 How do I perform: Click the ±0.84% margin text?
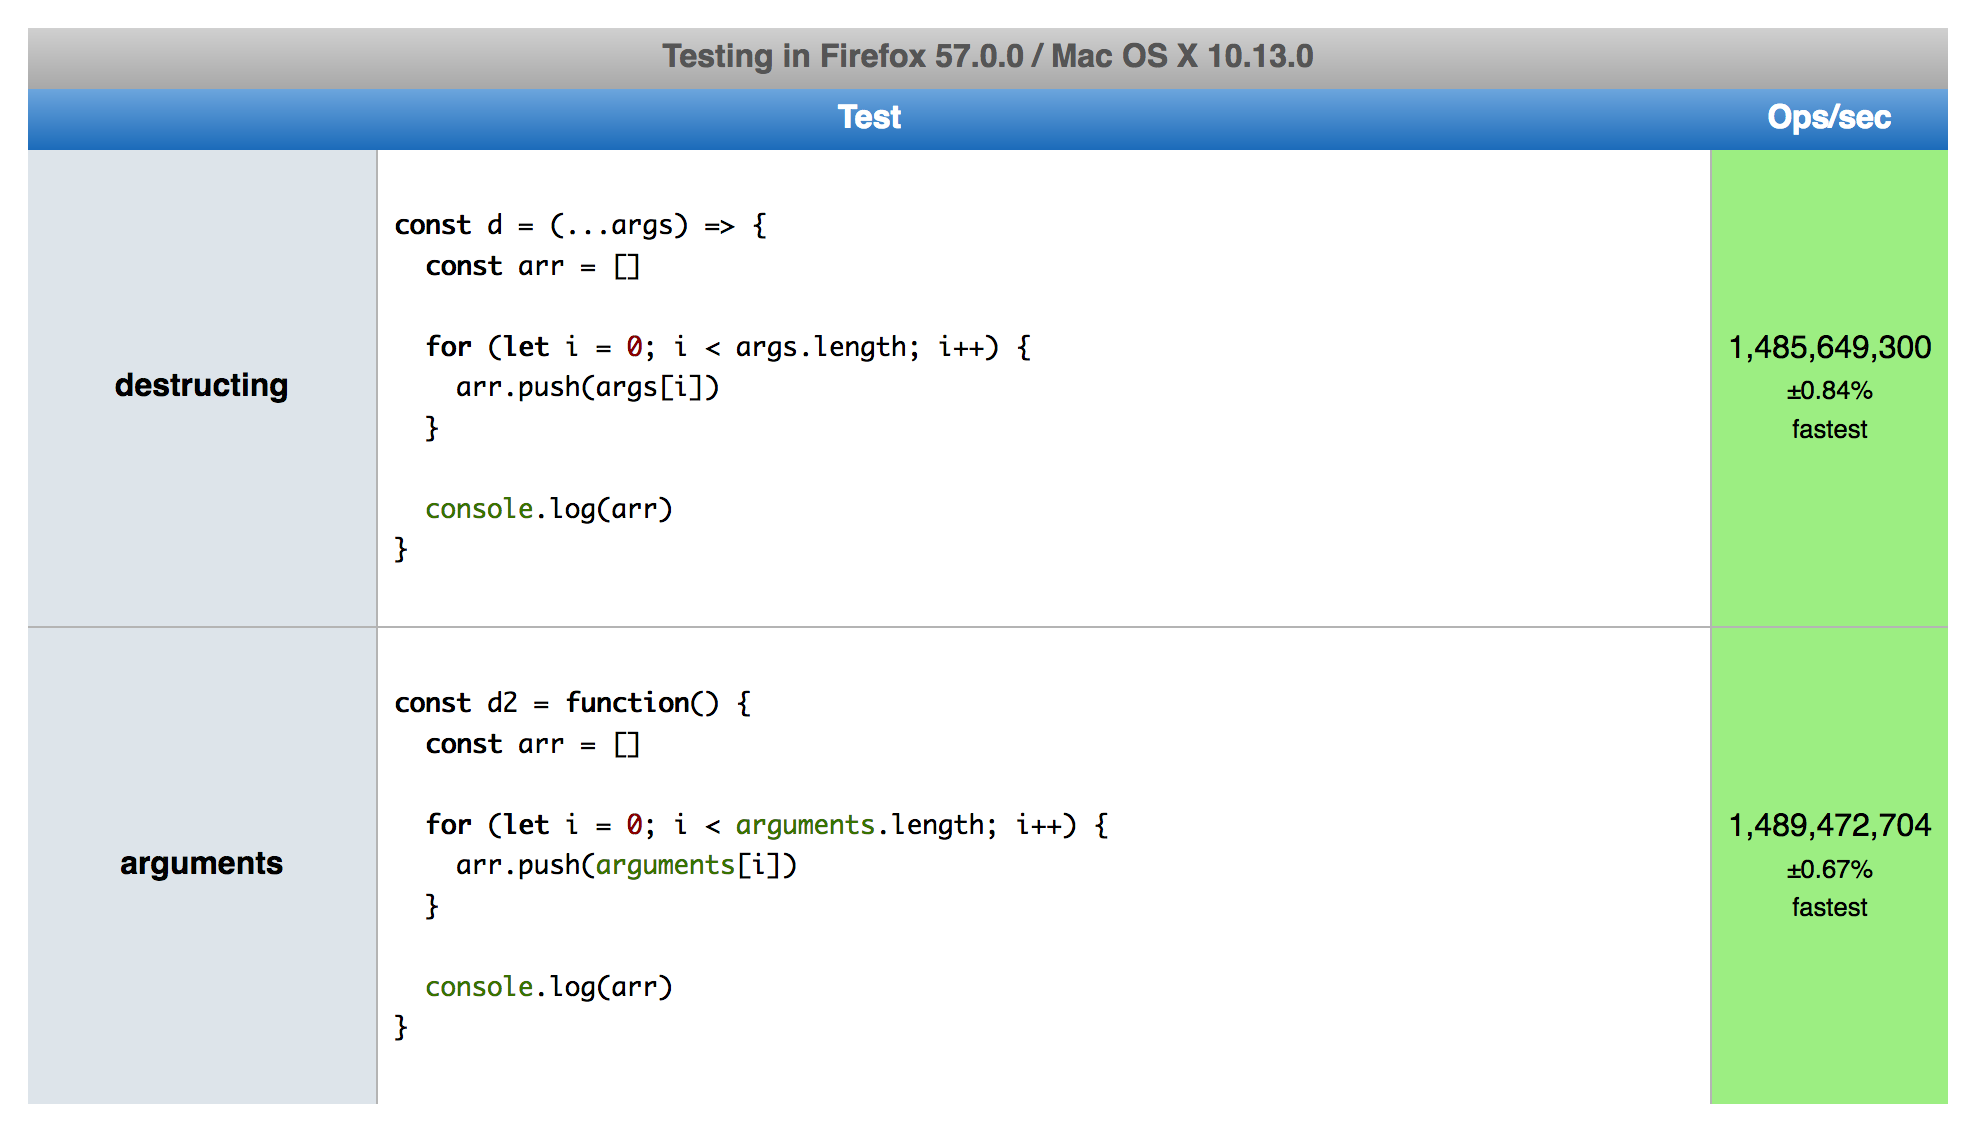[1829, 390]
